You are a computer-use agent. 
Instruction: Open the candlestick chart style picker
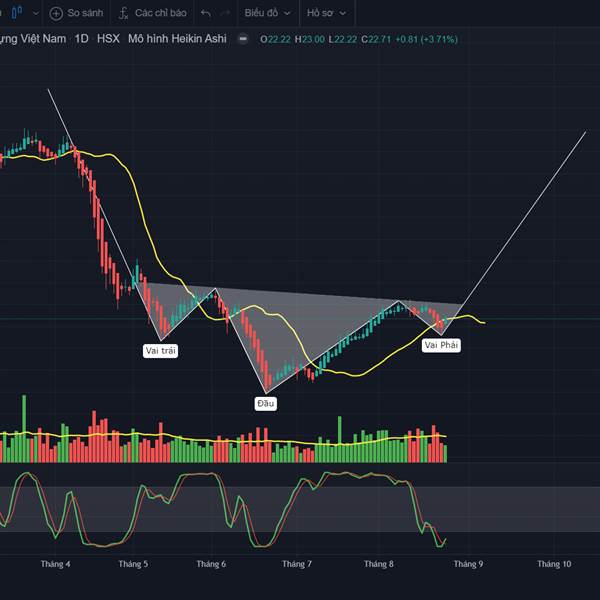[x=16, y=13]
